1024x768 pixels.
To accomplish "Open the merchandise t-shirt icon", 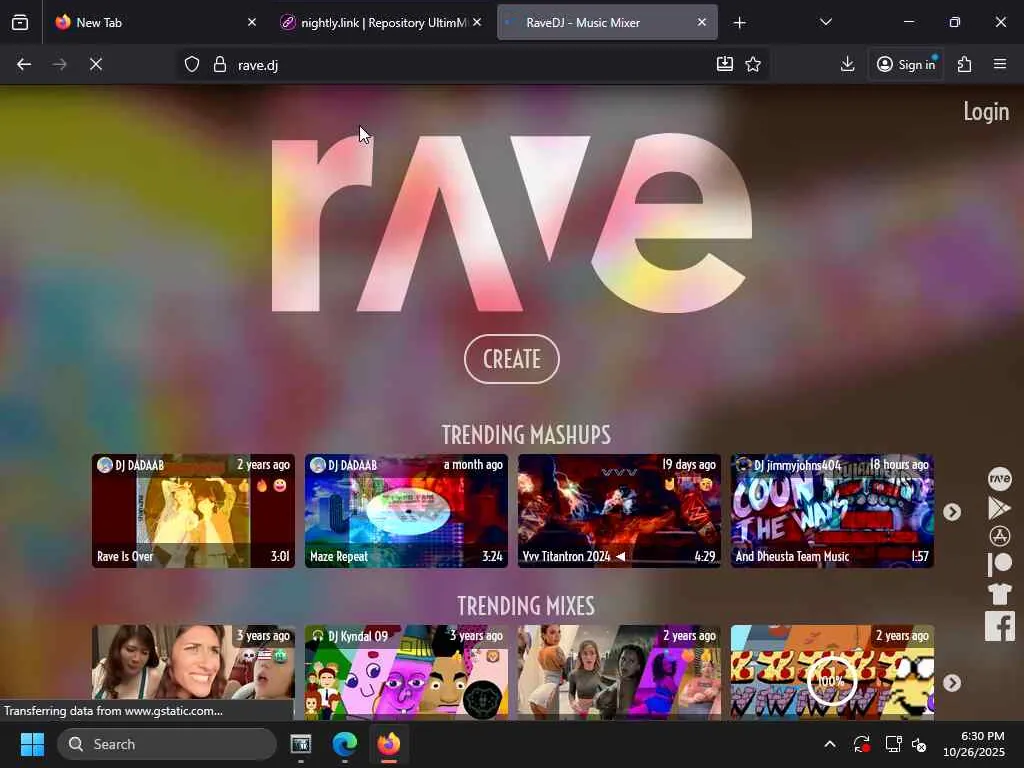I will click(x=999, y=594).
